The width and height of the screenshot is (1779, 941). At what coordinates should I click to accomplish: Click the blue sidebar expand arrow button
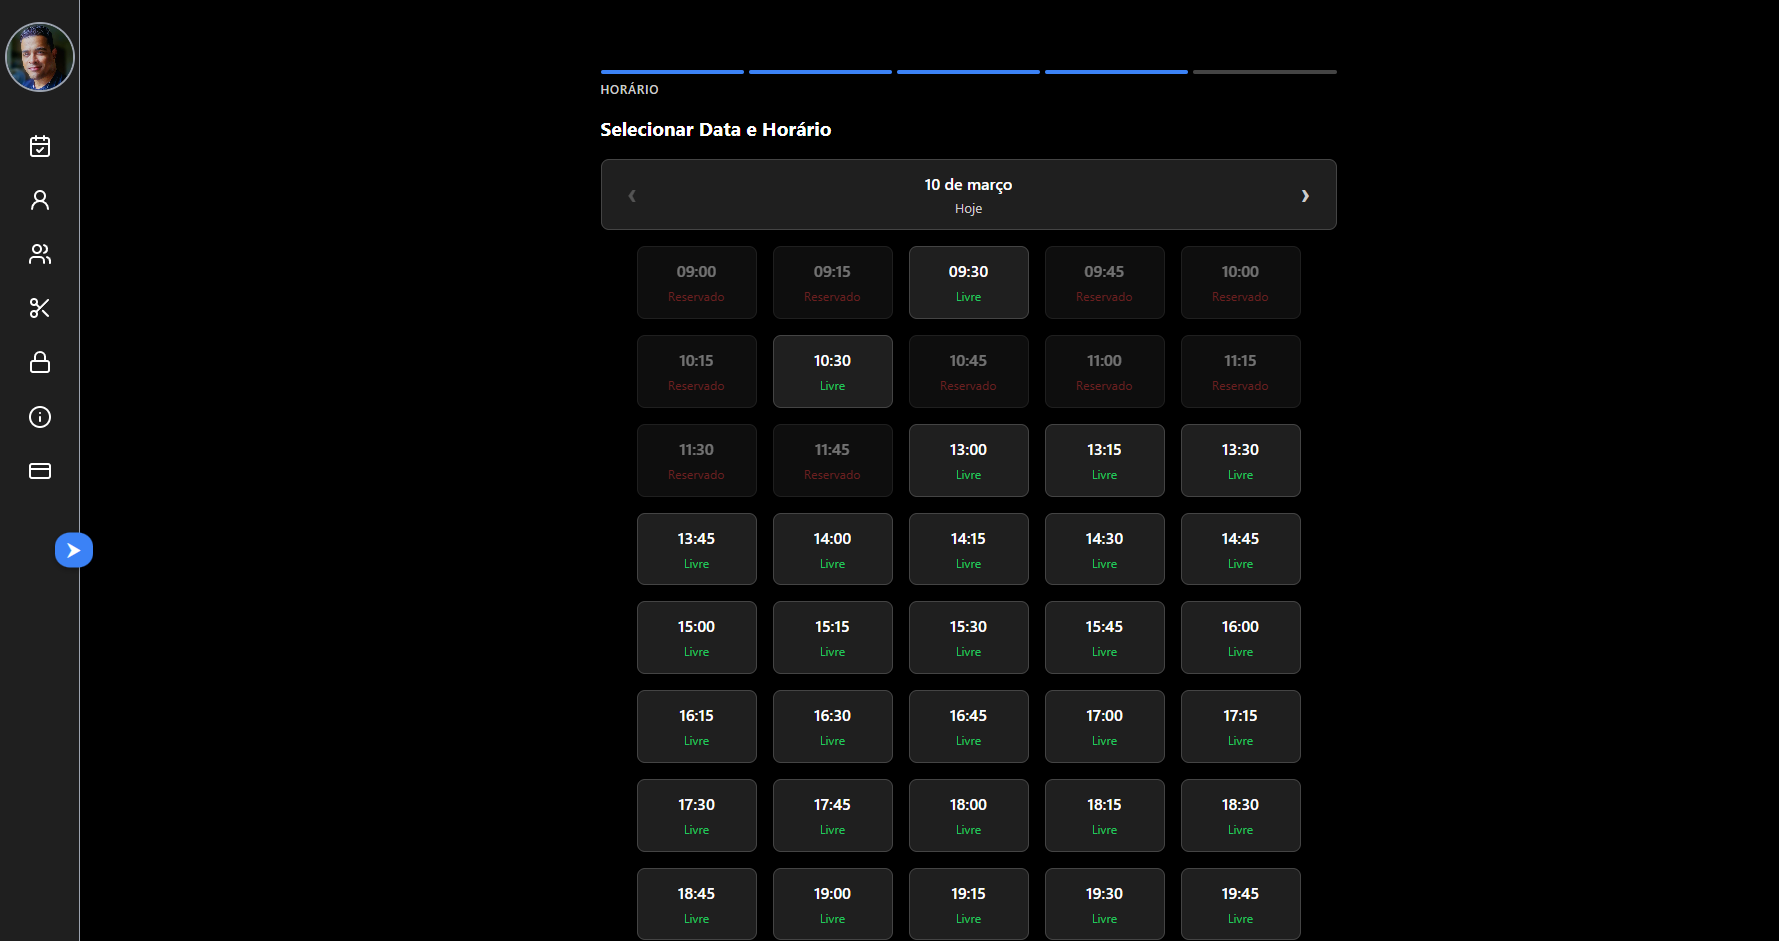(x=74, y=550)
